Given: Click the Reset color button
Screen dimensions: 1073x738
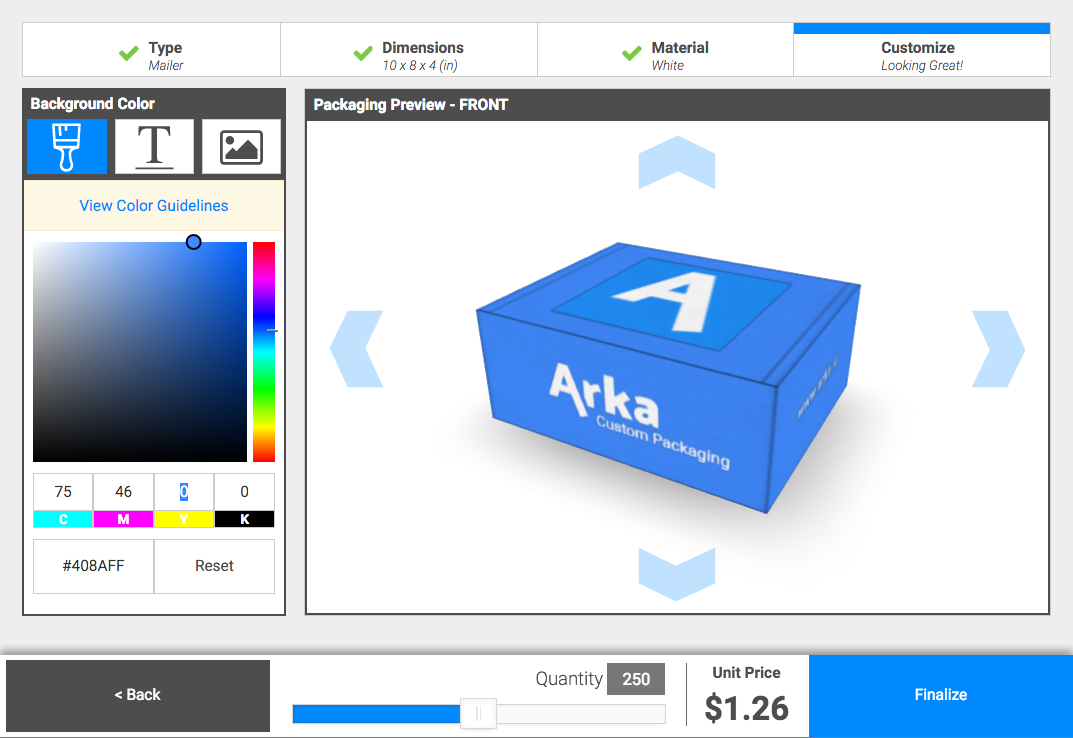Looking at the screenshot, I should [214, 566].
